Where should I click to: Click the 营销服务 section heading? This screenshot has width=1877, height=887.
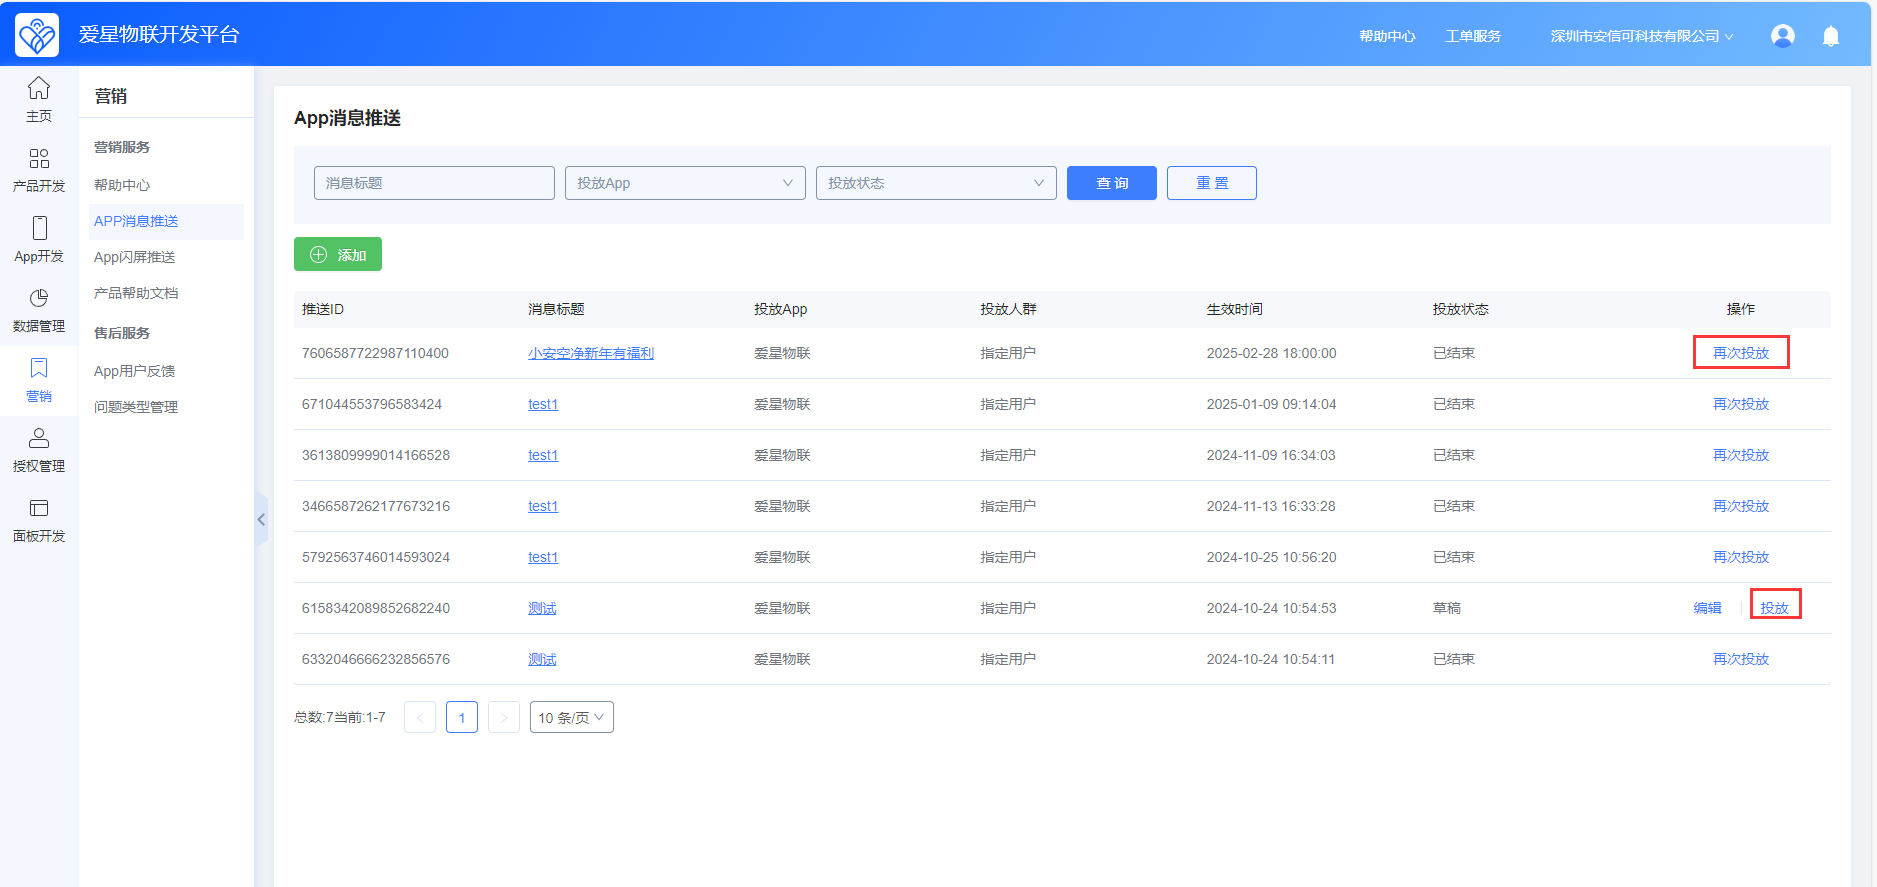[122, 147]
